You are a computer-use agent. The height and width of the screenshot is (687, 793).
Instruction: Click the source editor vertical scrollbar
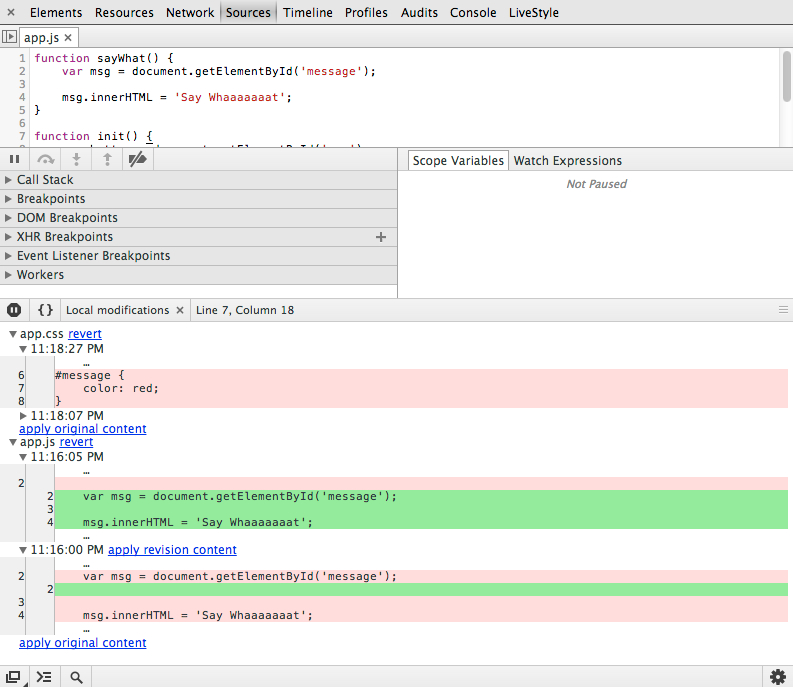click(786, 76)
